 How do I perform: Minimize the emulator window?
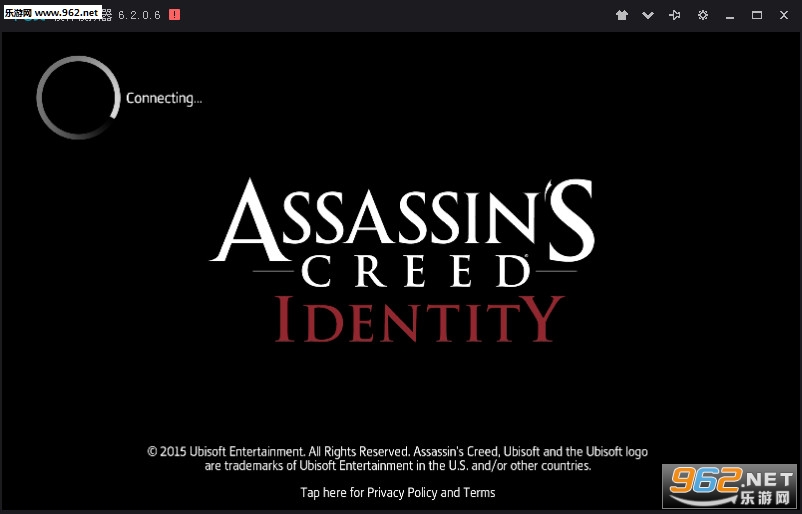pyautogui.click(x=730, y=16)
